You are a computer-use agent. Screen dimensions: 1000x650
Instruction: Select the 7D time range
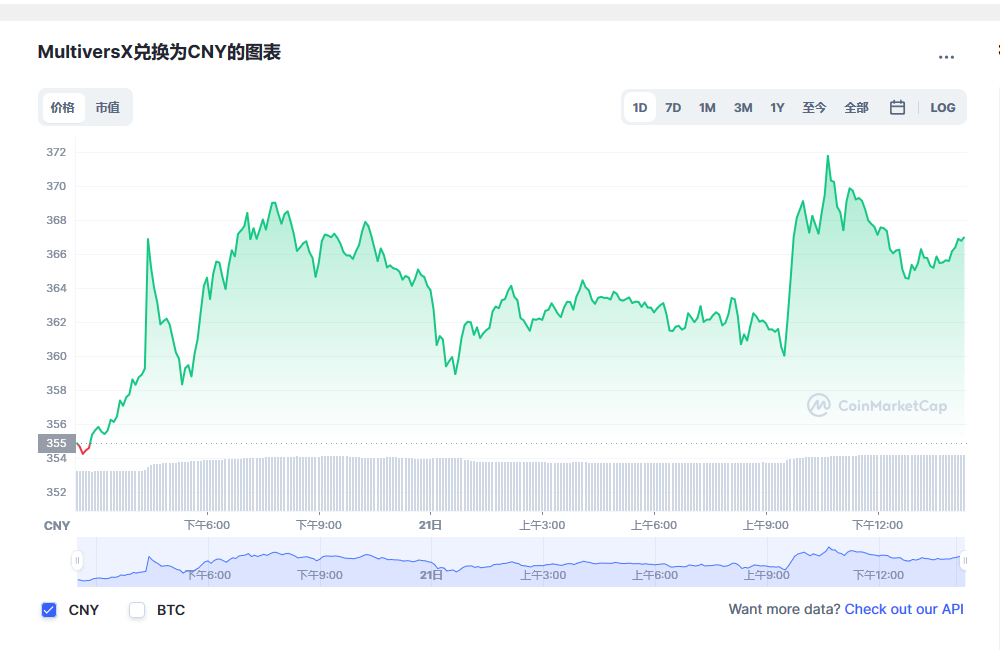(x=673, y=107)
